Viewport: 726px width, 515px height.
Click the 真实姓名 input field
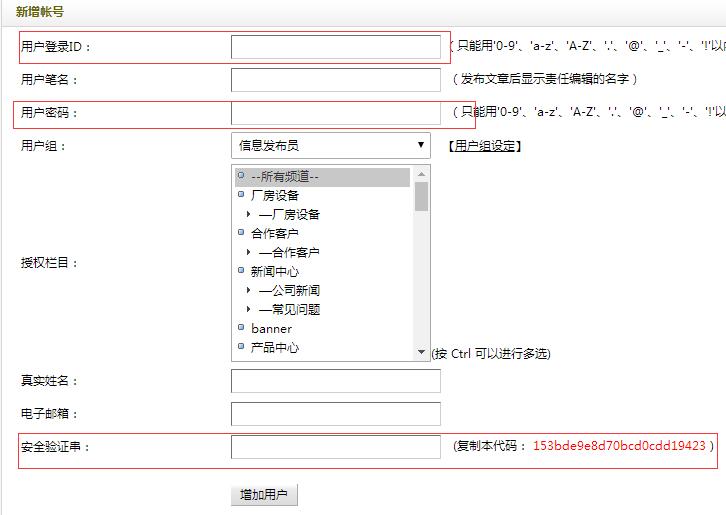click(336, 381)
